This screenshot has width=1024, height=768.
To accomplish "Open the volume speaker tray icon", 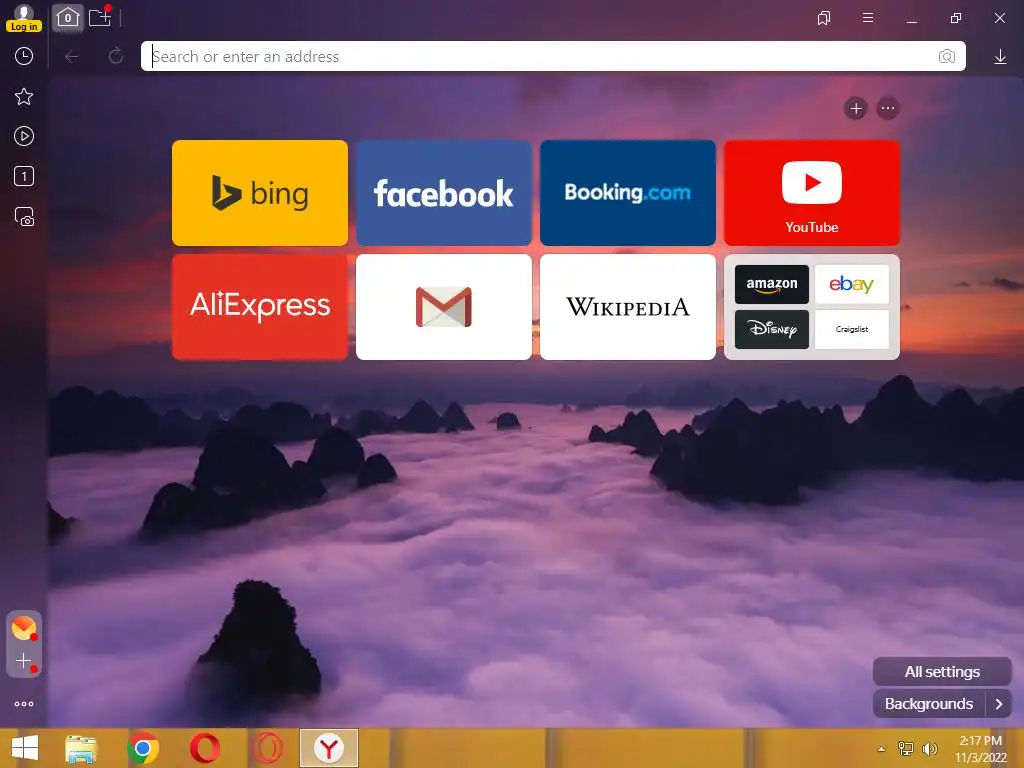I will pyautogui.click(x=929, y=748).
